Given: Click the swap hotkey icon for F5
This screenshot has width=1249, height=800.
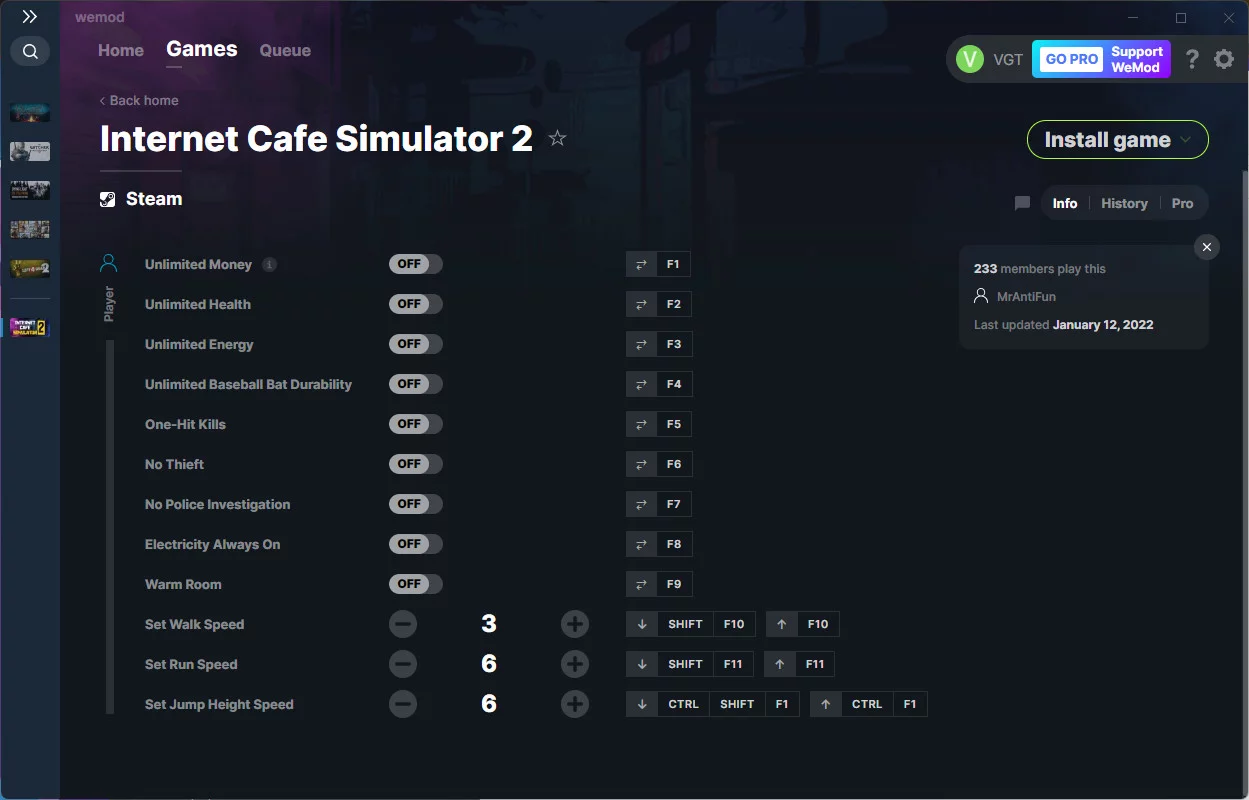Looking at the screenshot, I should click(641, 425).
